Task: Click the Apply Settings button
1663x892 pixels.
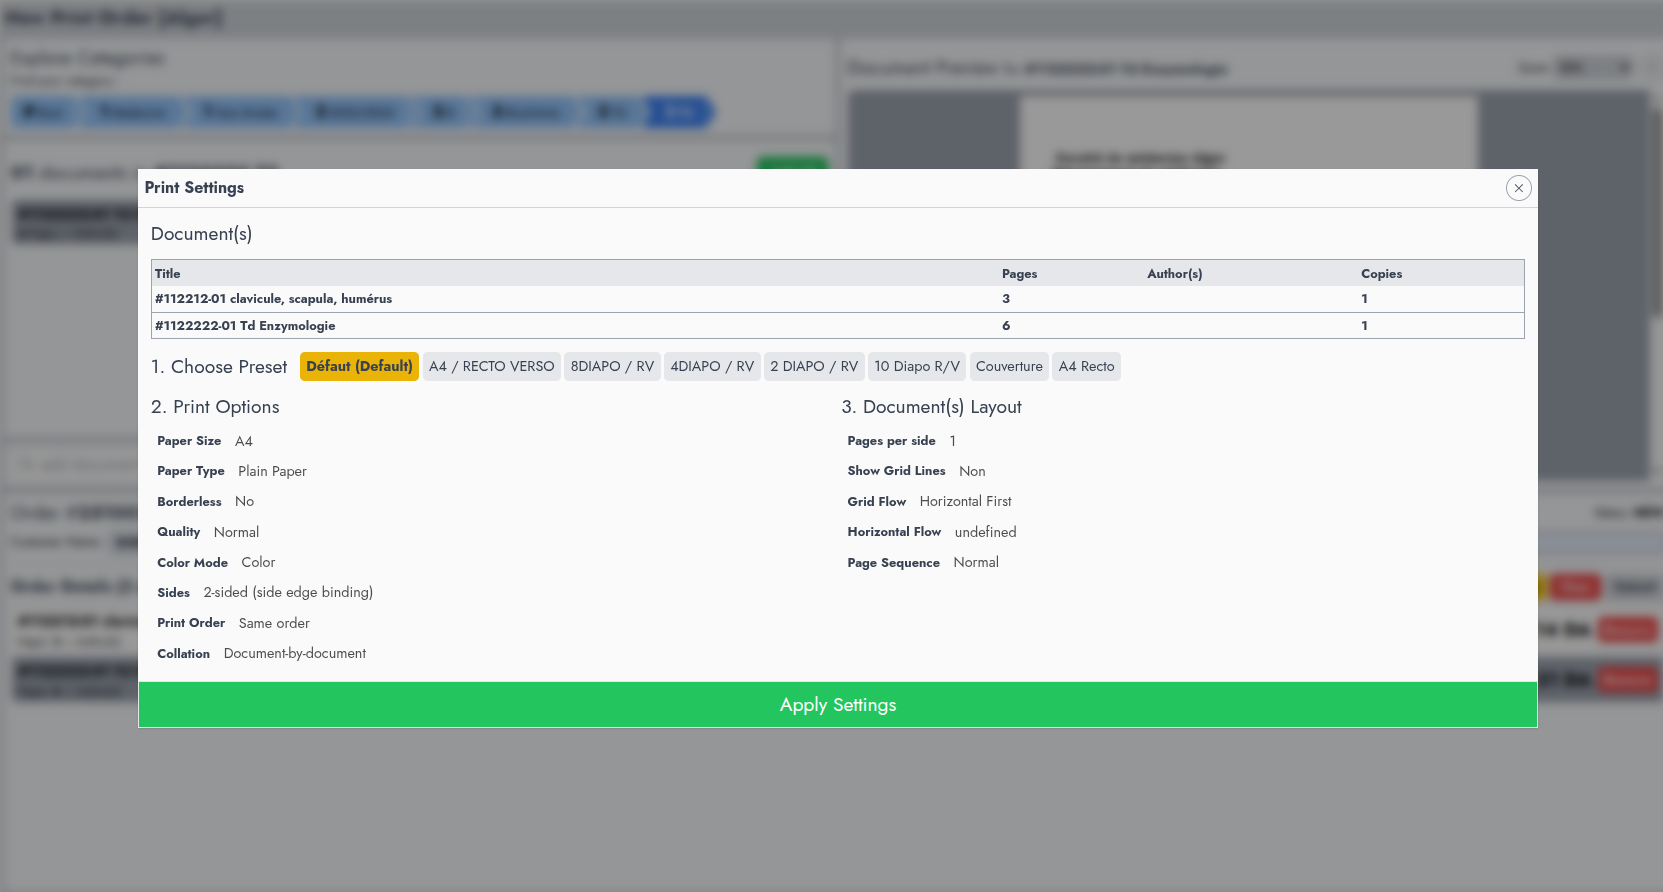Action: [838, 705]
